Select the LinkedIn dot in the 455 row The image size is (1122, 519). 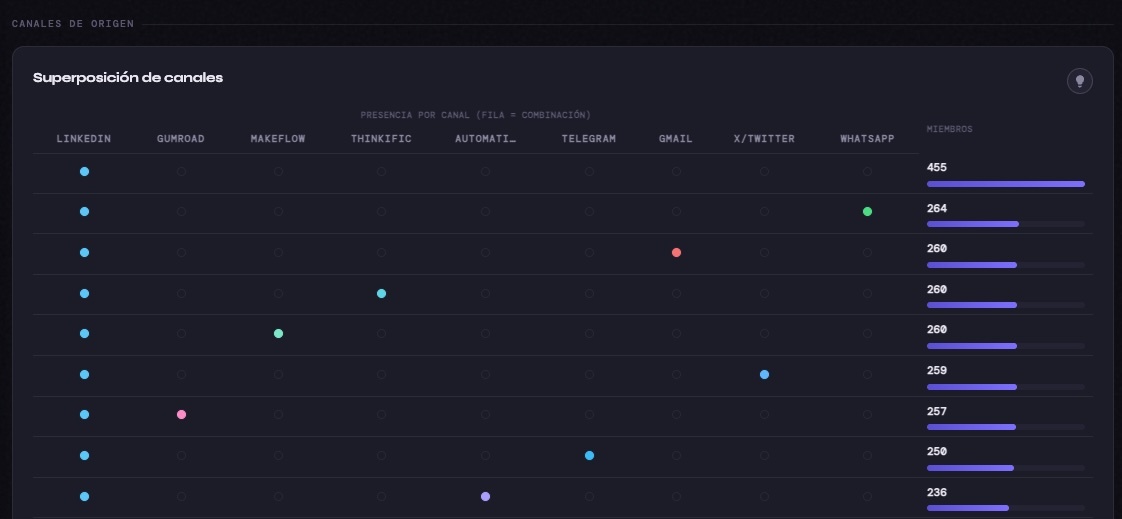click(84, 171)
